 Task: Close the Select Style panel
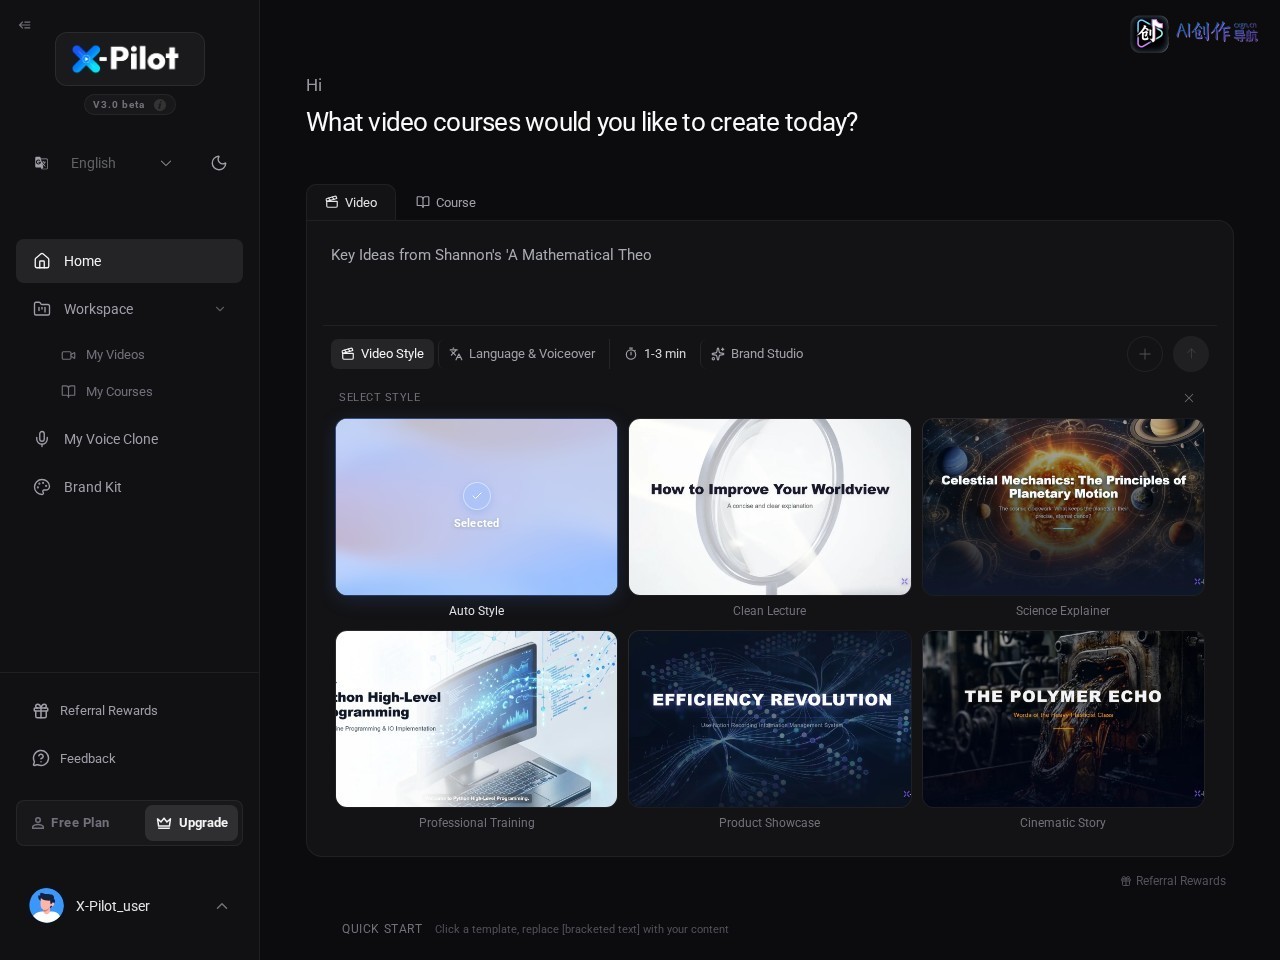click(x=1189, y=398)
